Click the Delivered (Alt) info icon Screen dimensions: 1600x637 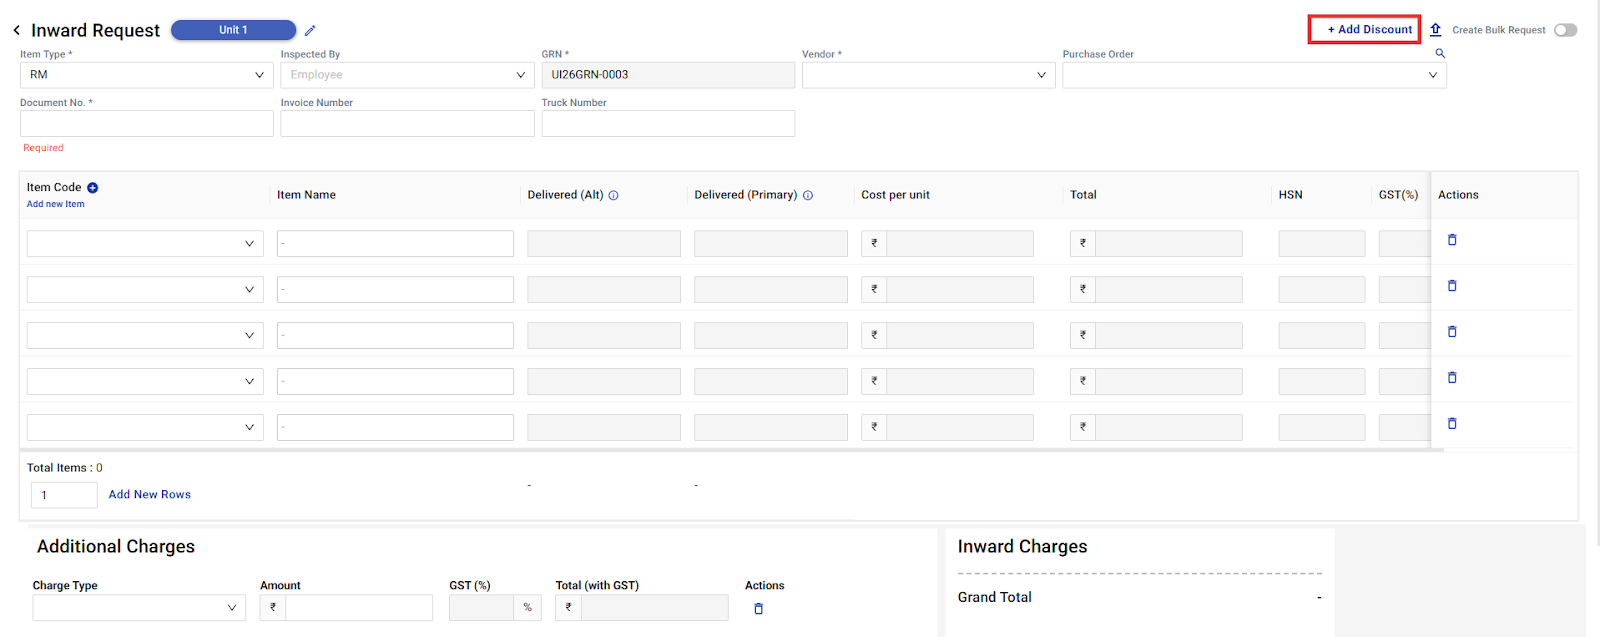click(614, 196)
